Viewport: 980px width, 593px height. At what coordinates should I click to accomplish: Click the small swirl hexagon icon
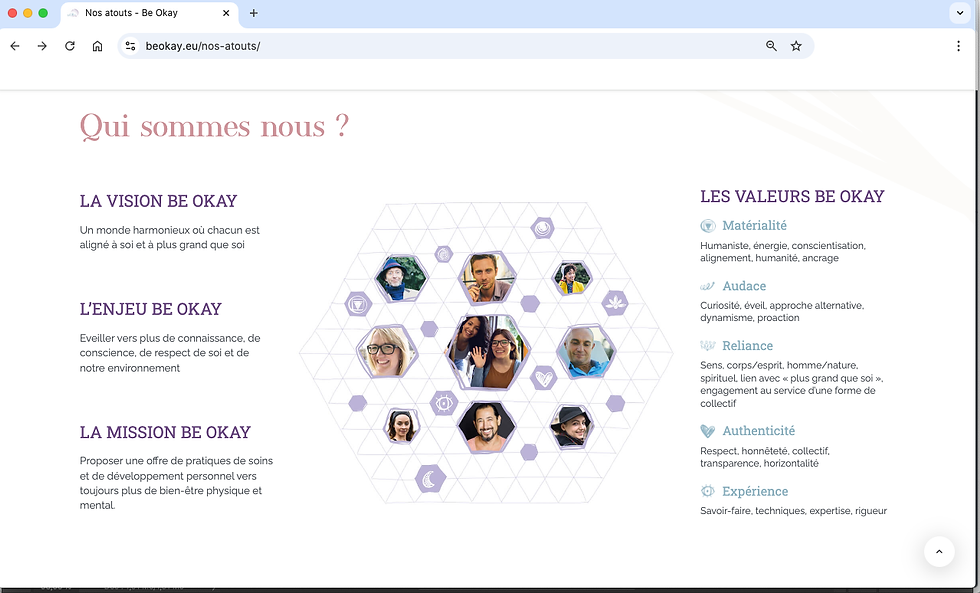point(444,254)
